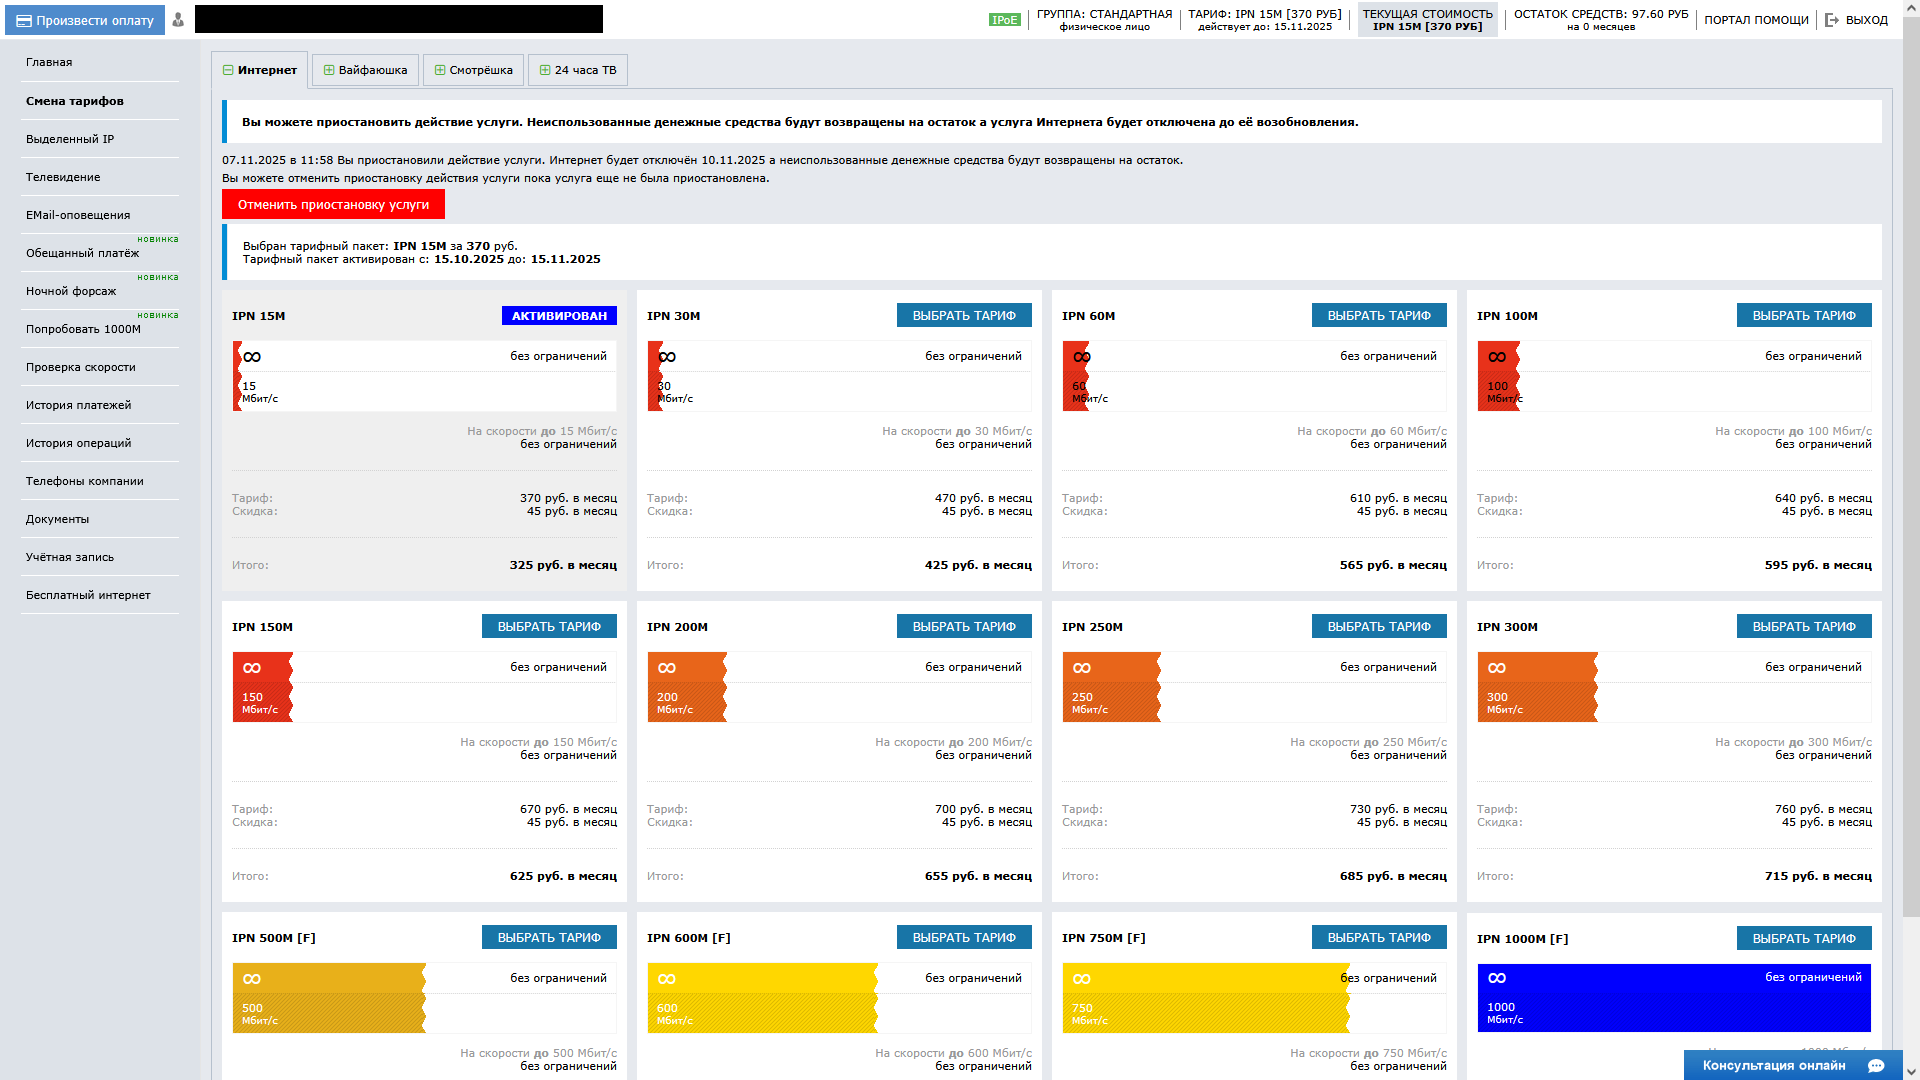Choose the IPN 100M tariff button
This screenshot has width=1920, height=1080.
click(x=1803, y=315)
